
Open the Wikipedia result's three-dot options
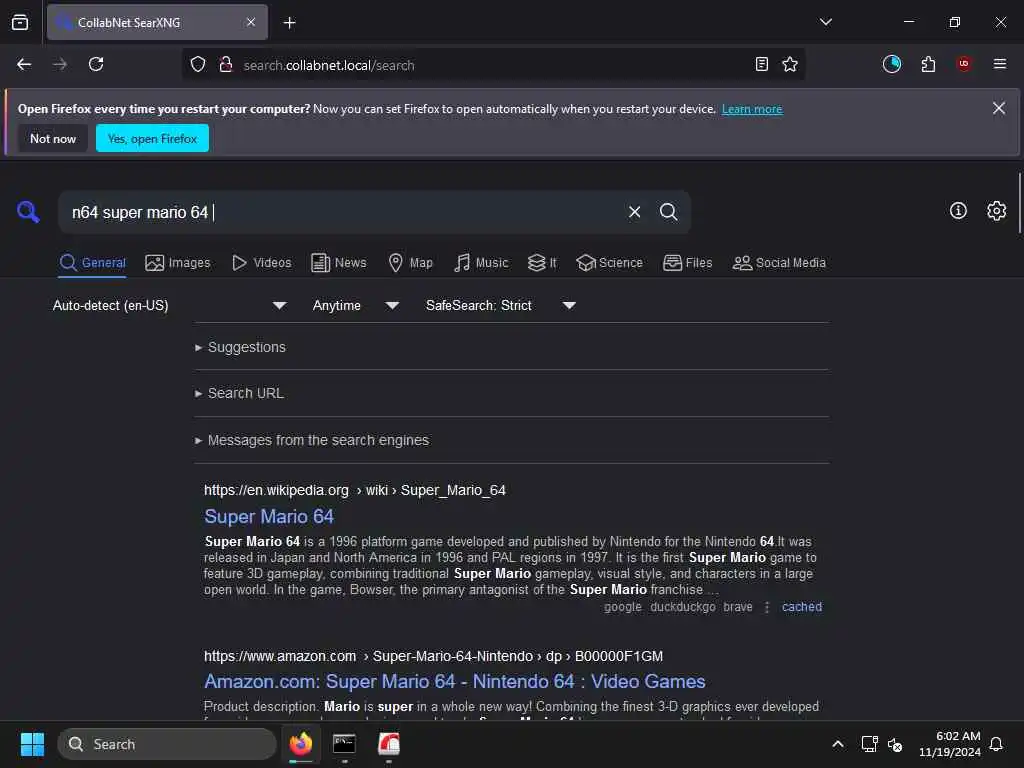tap(767, 607)
